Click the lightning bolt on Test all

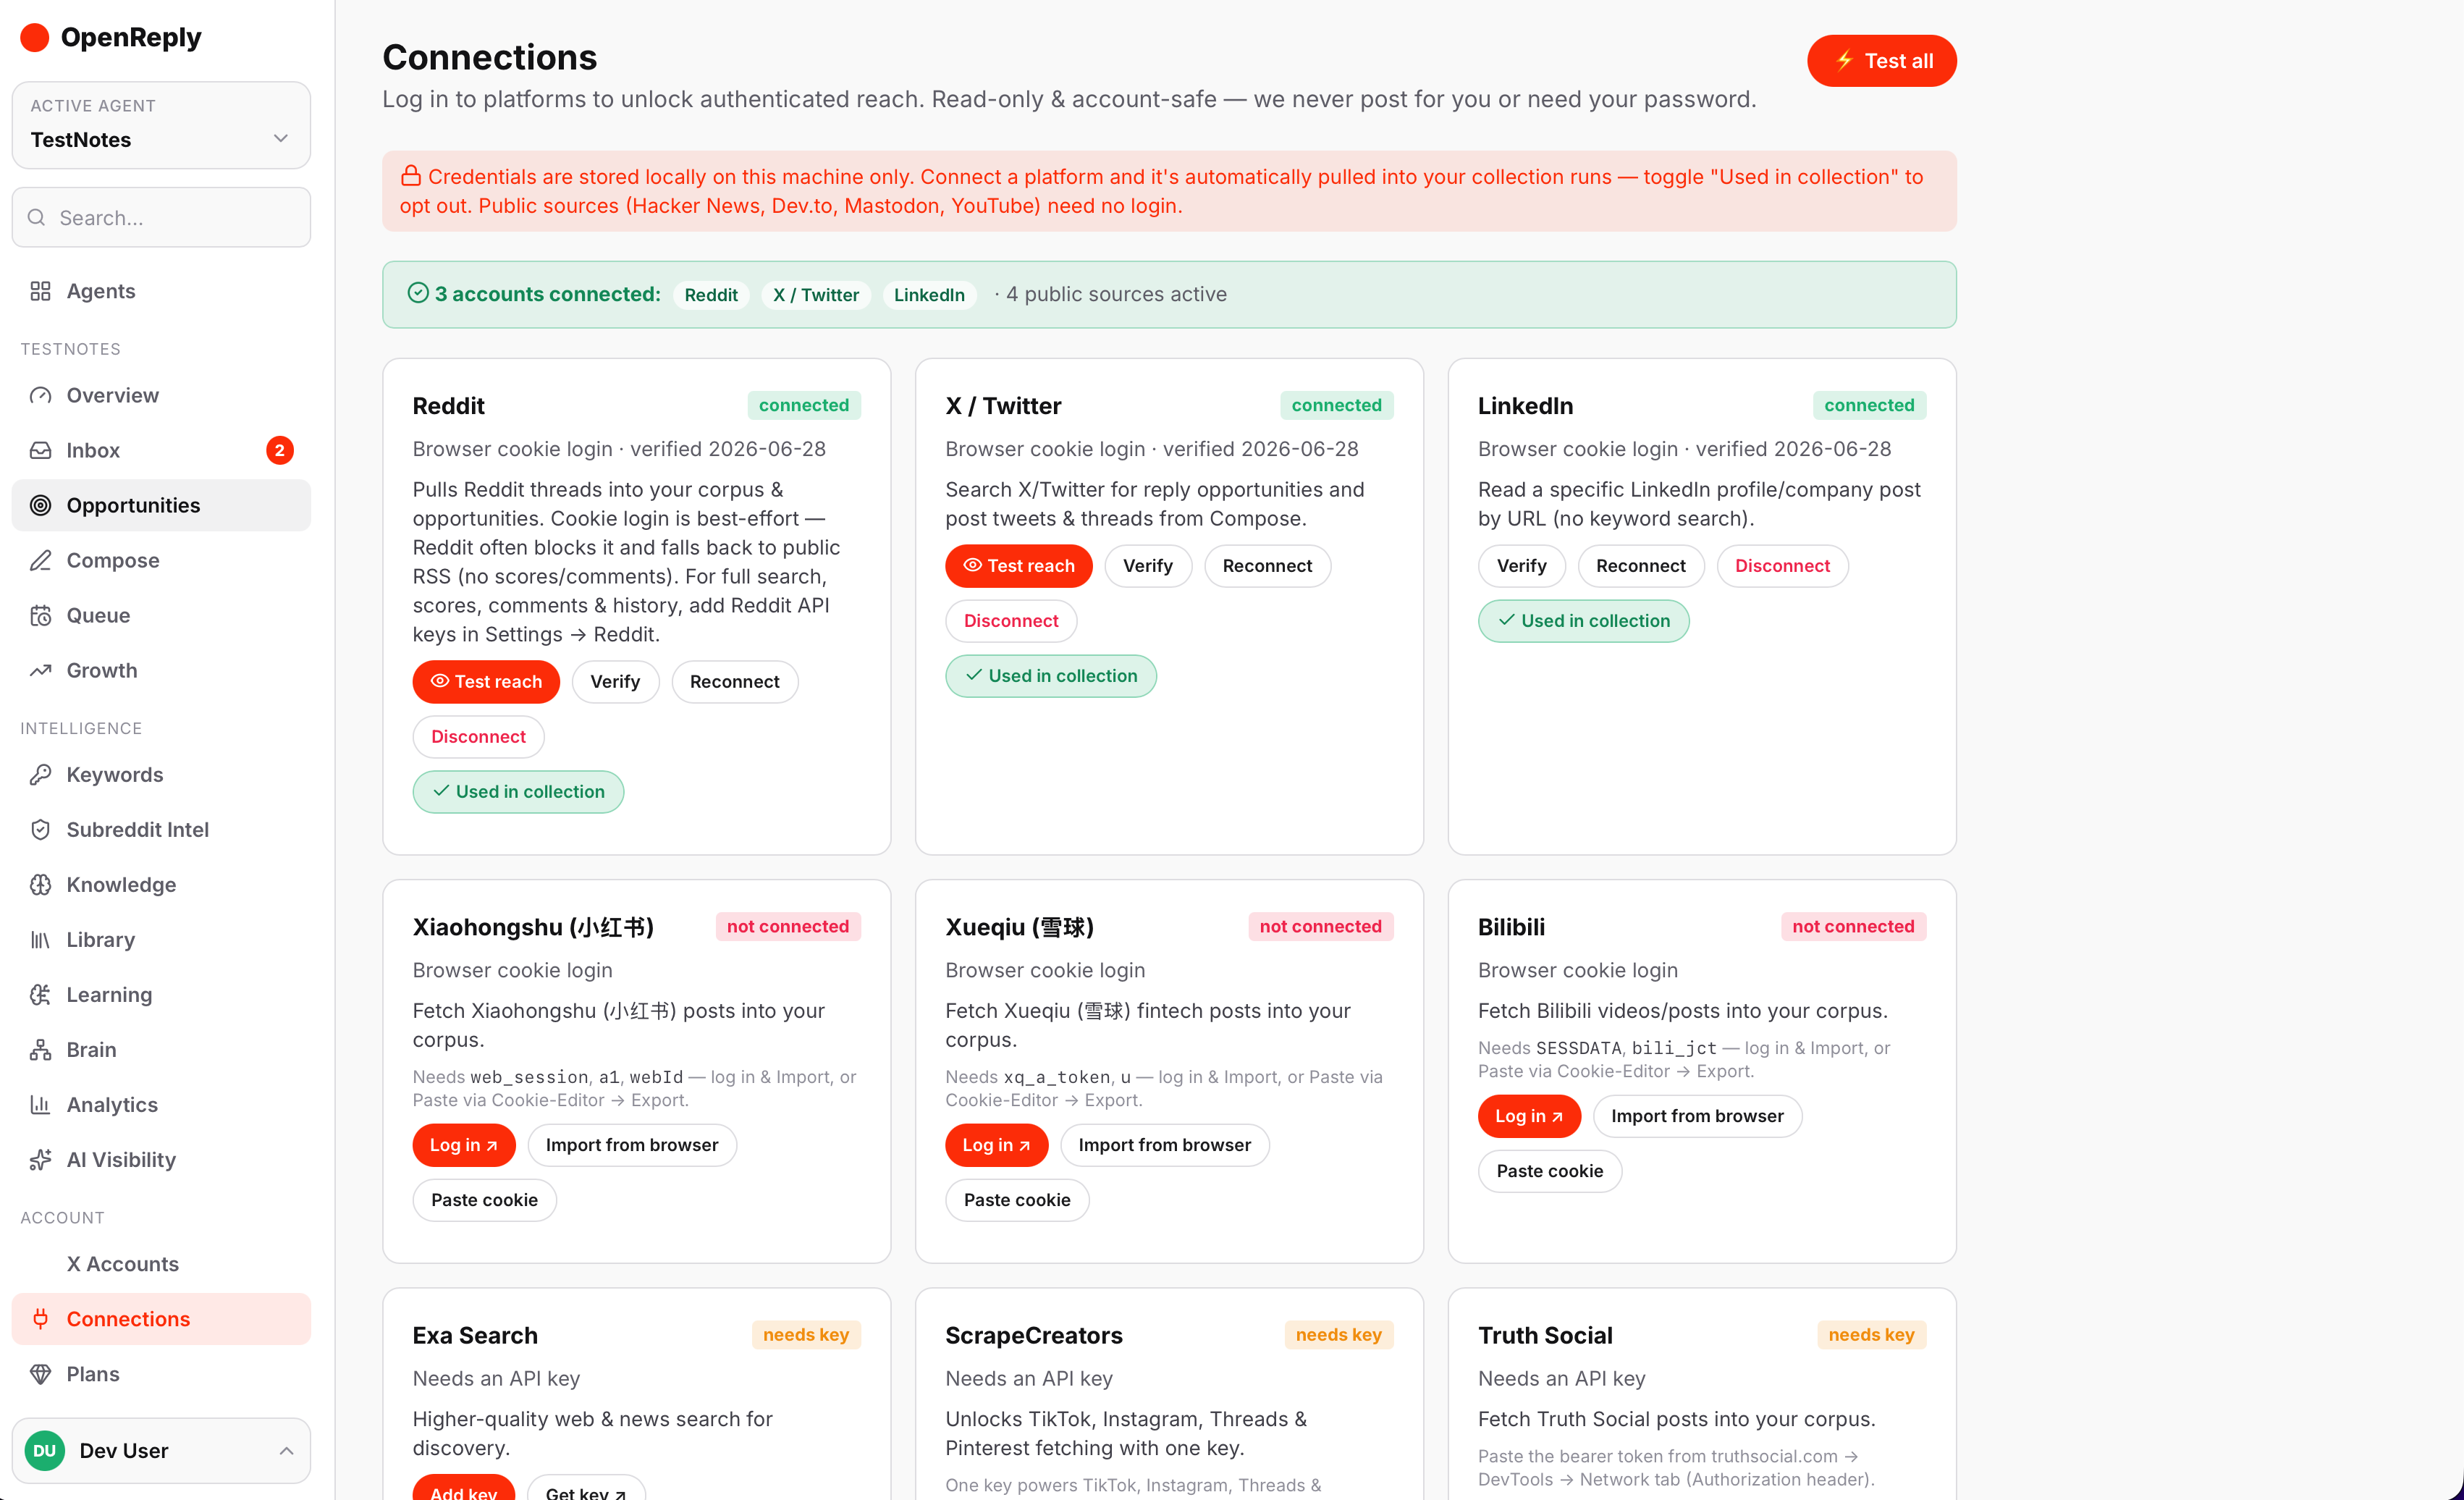[x=1845, y=60]
